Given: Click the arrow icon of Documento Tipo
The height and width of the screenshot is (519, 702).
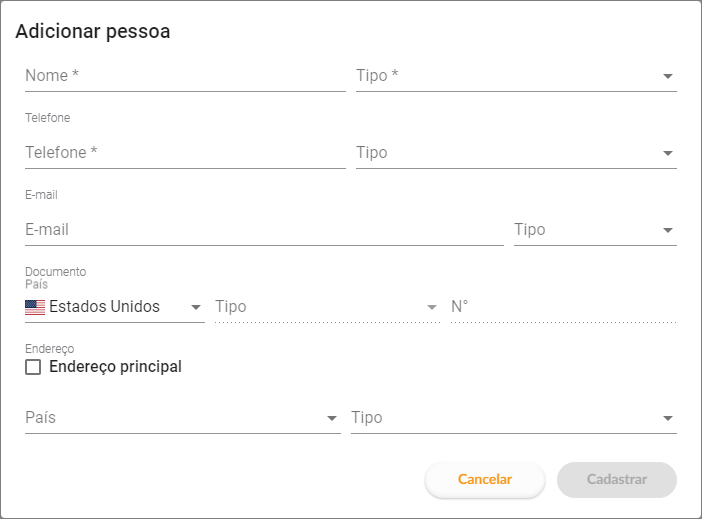Looking at the screenshot, I should click(x=432, y=307).
